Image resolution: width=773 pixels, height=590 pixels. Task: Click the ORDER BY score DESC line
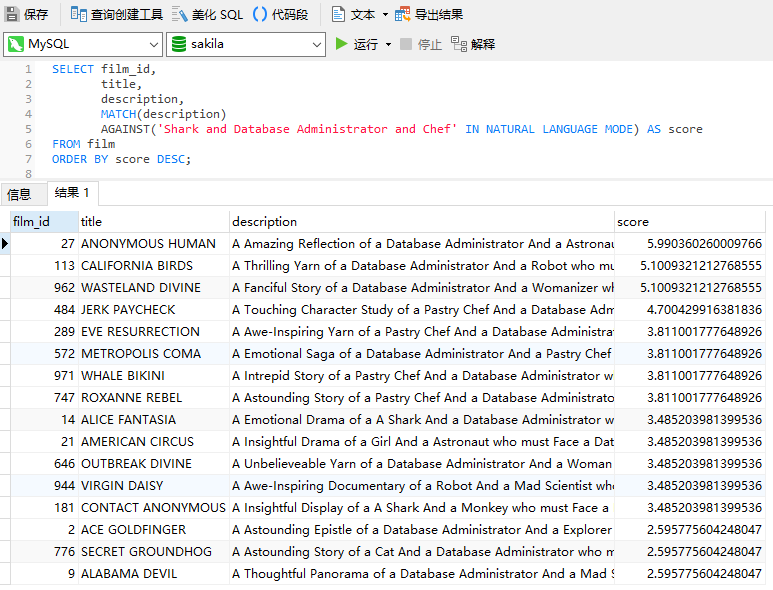[121, 159]
